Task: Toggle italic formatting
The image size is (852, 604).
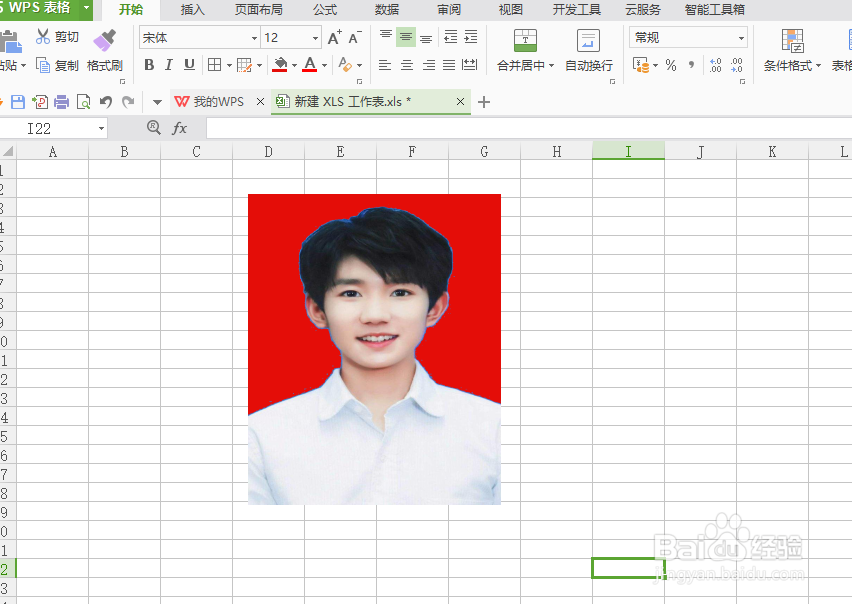Action: tap(168, 65)
